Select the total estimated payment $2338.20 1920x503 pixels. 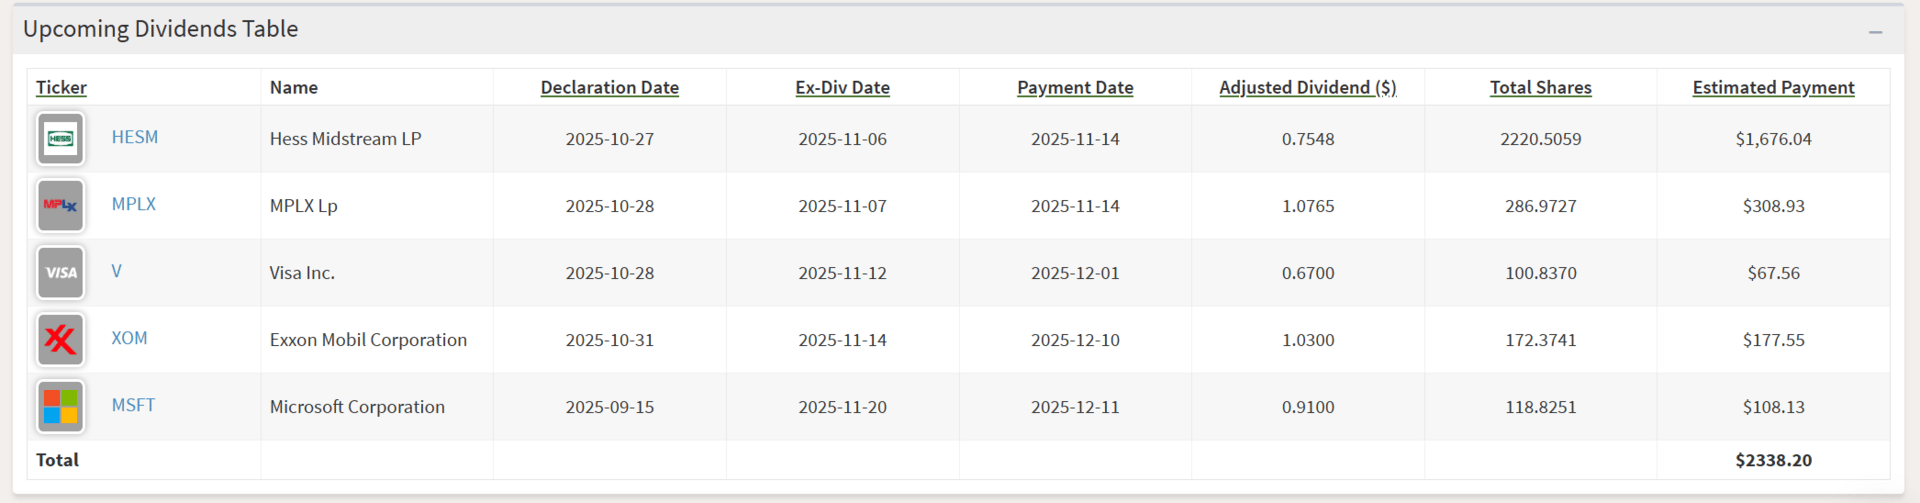point(1773,460)
